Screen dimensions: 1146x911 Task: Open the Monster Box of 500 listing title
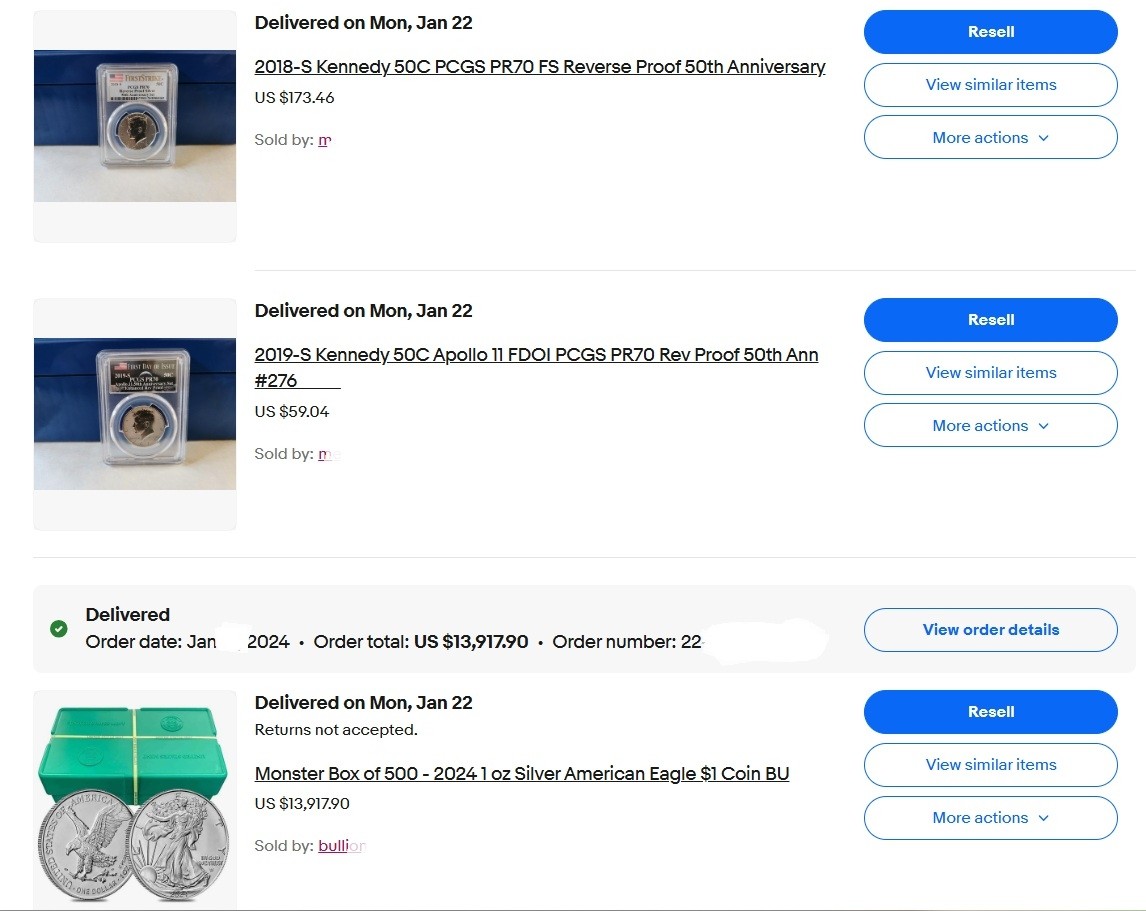point(522,774)
